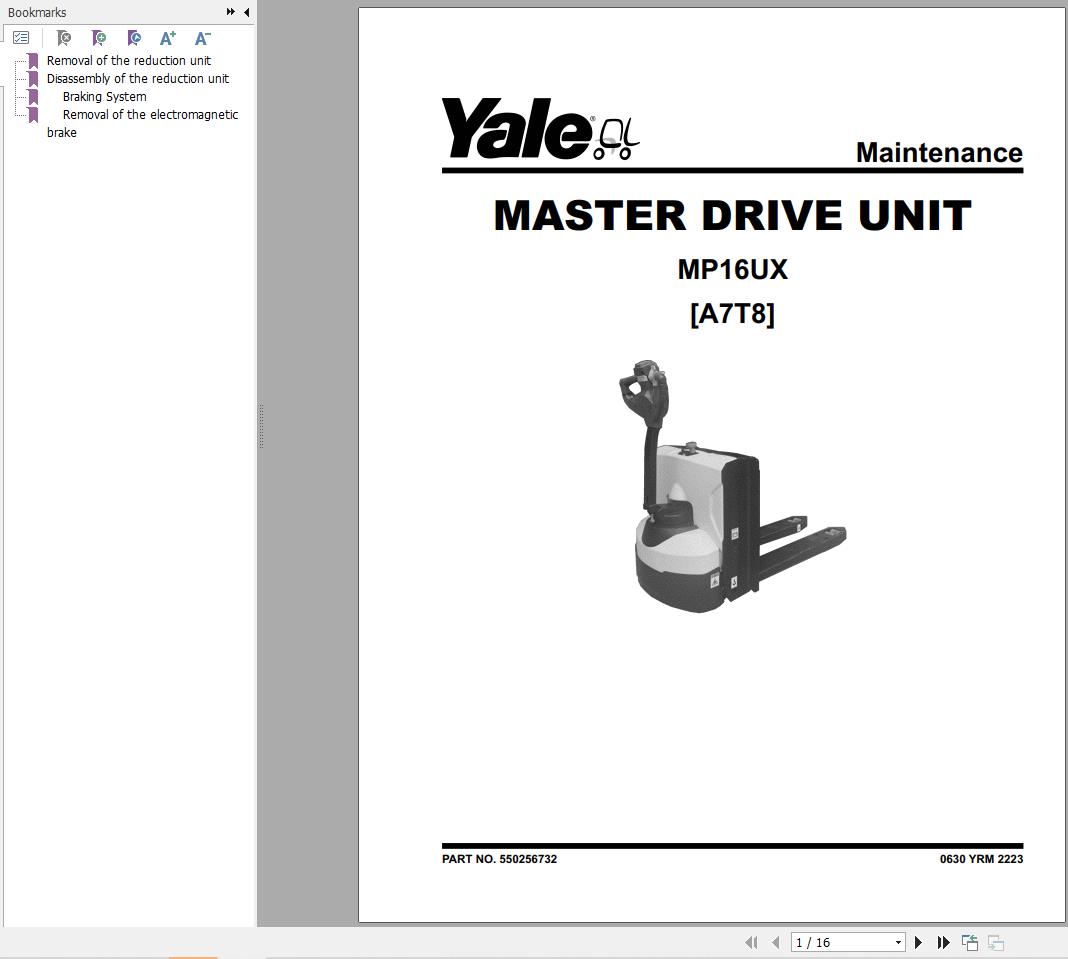The image size is (1068, 959).
Task: Open the Bookmarks panel options icon
Action: pos(21,37)
